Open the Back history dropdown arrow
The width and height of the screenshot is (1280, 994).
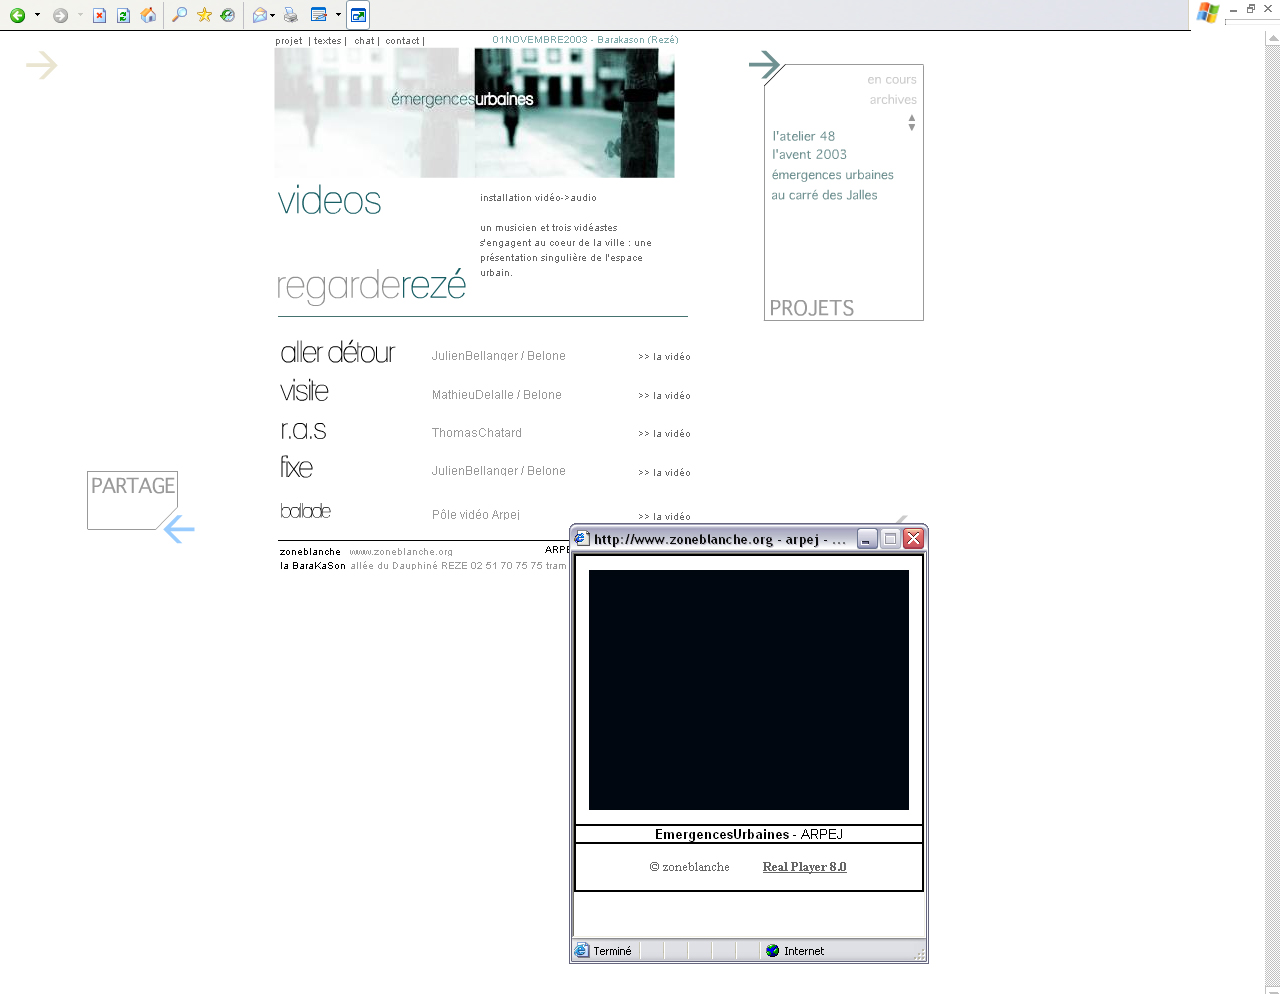(x=37, y=15)
